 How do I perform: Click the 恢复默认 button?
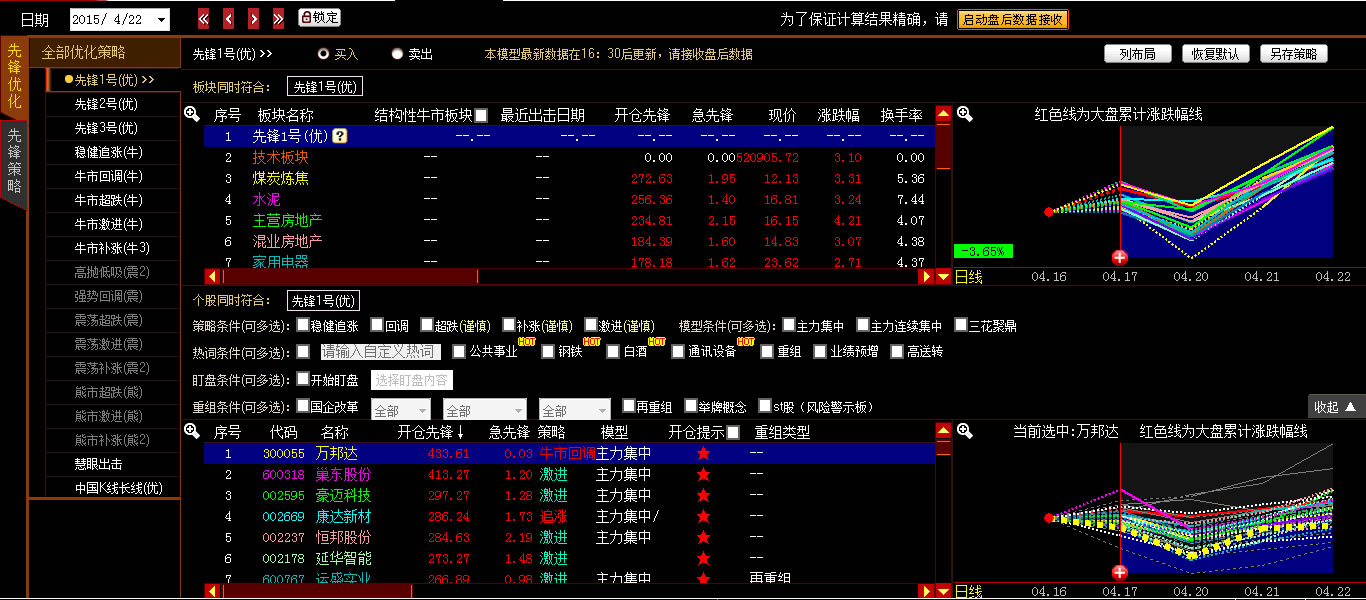click(1215, 54)
